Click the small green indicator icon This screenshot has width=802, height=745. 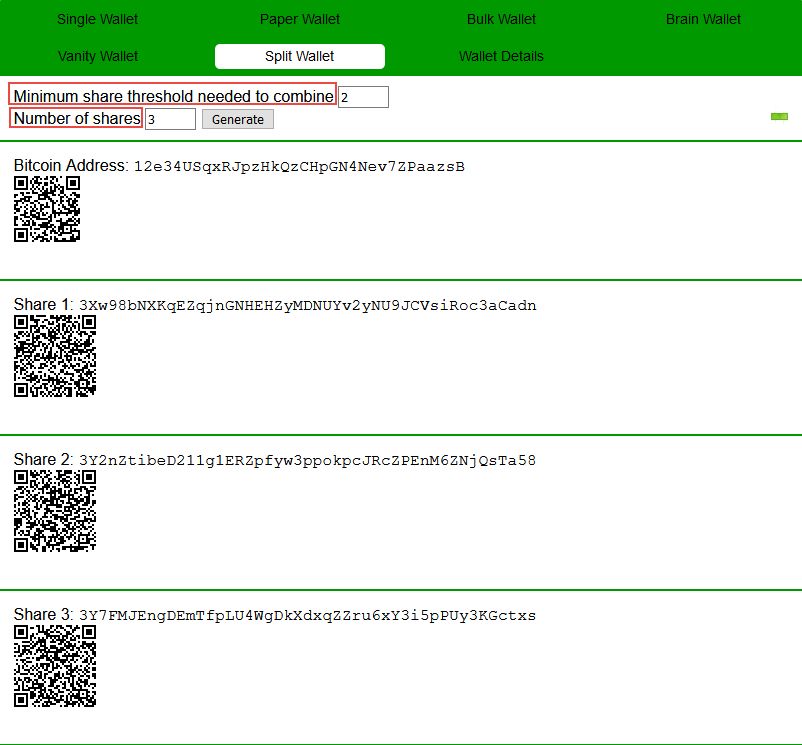click(x=779, y=117)
